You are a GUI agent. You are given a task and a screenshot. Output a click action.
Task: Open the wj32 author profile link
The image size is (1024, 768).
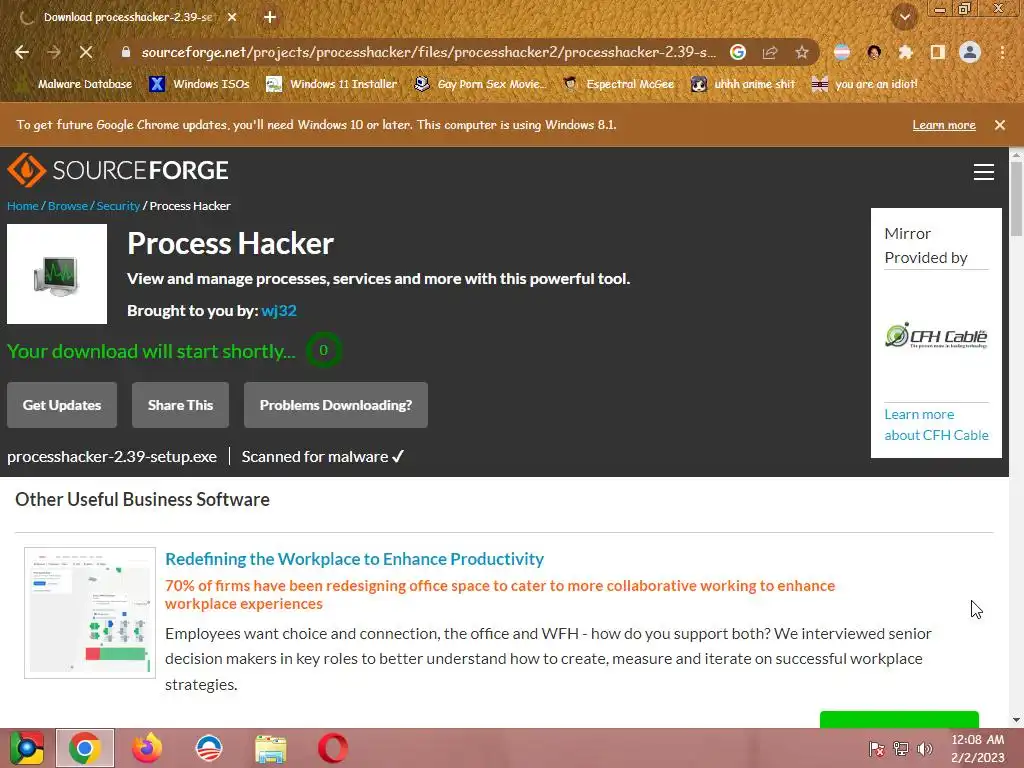click(279, 311)
